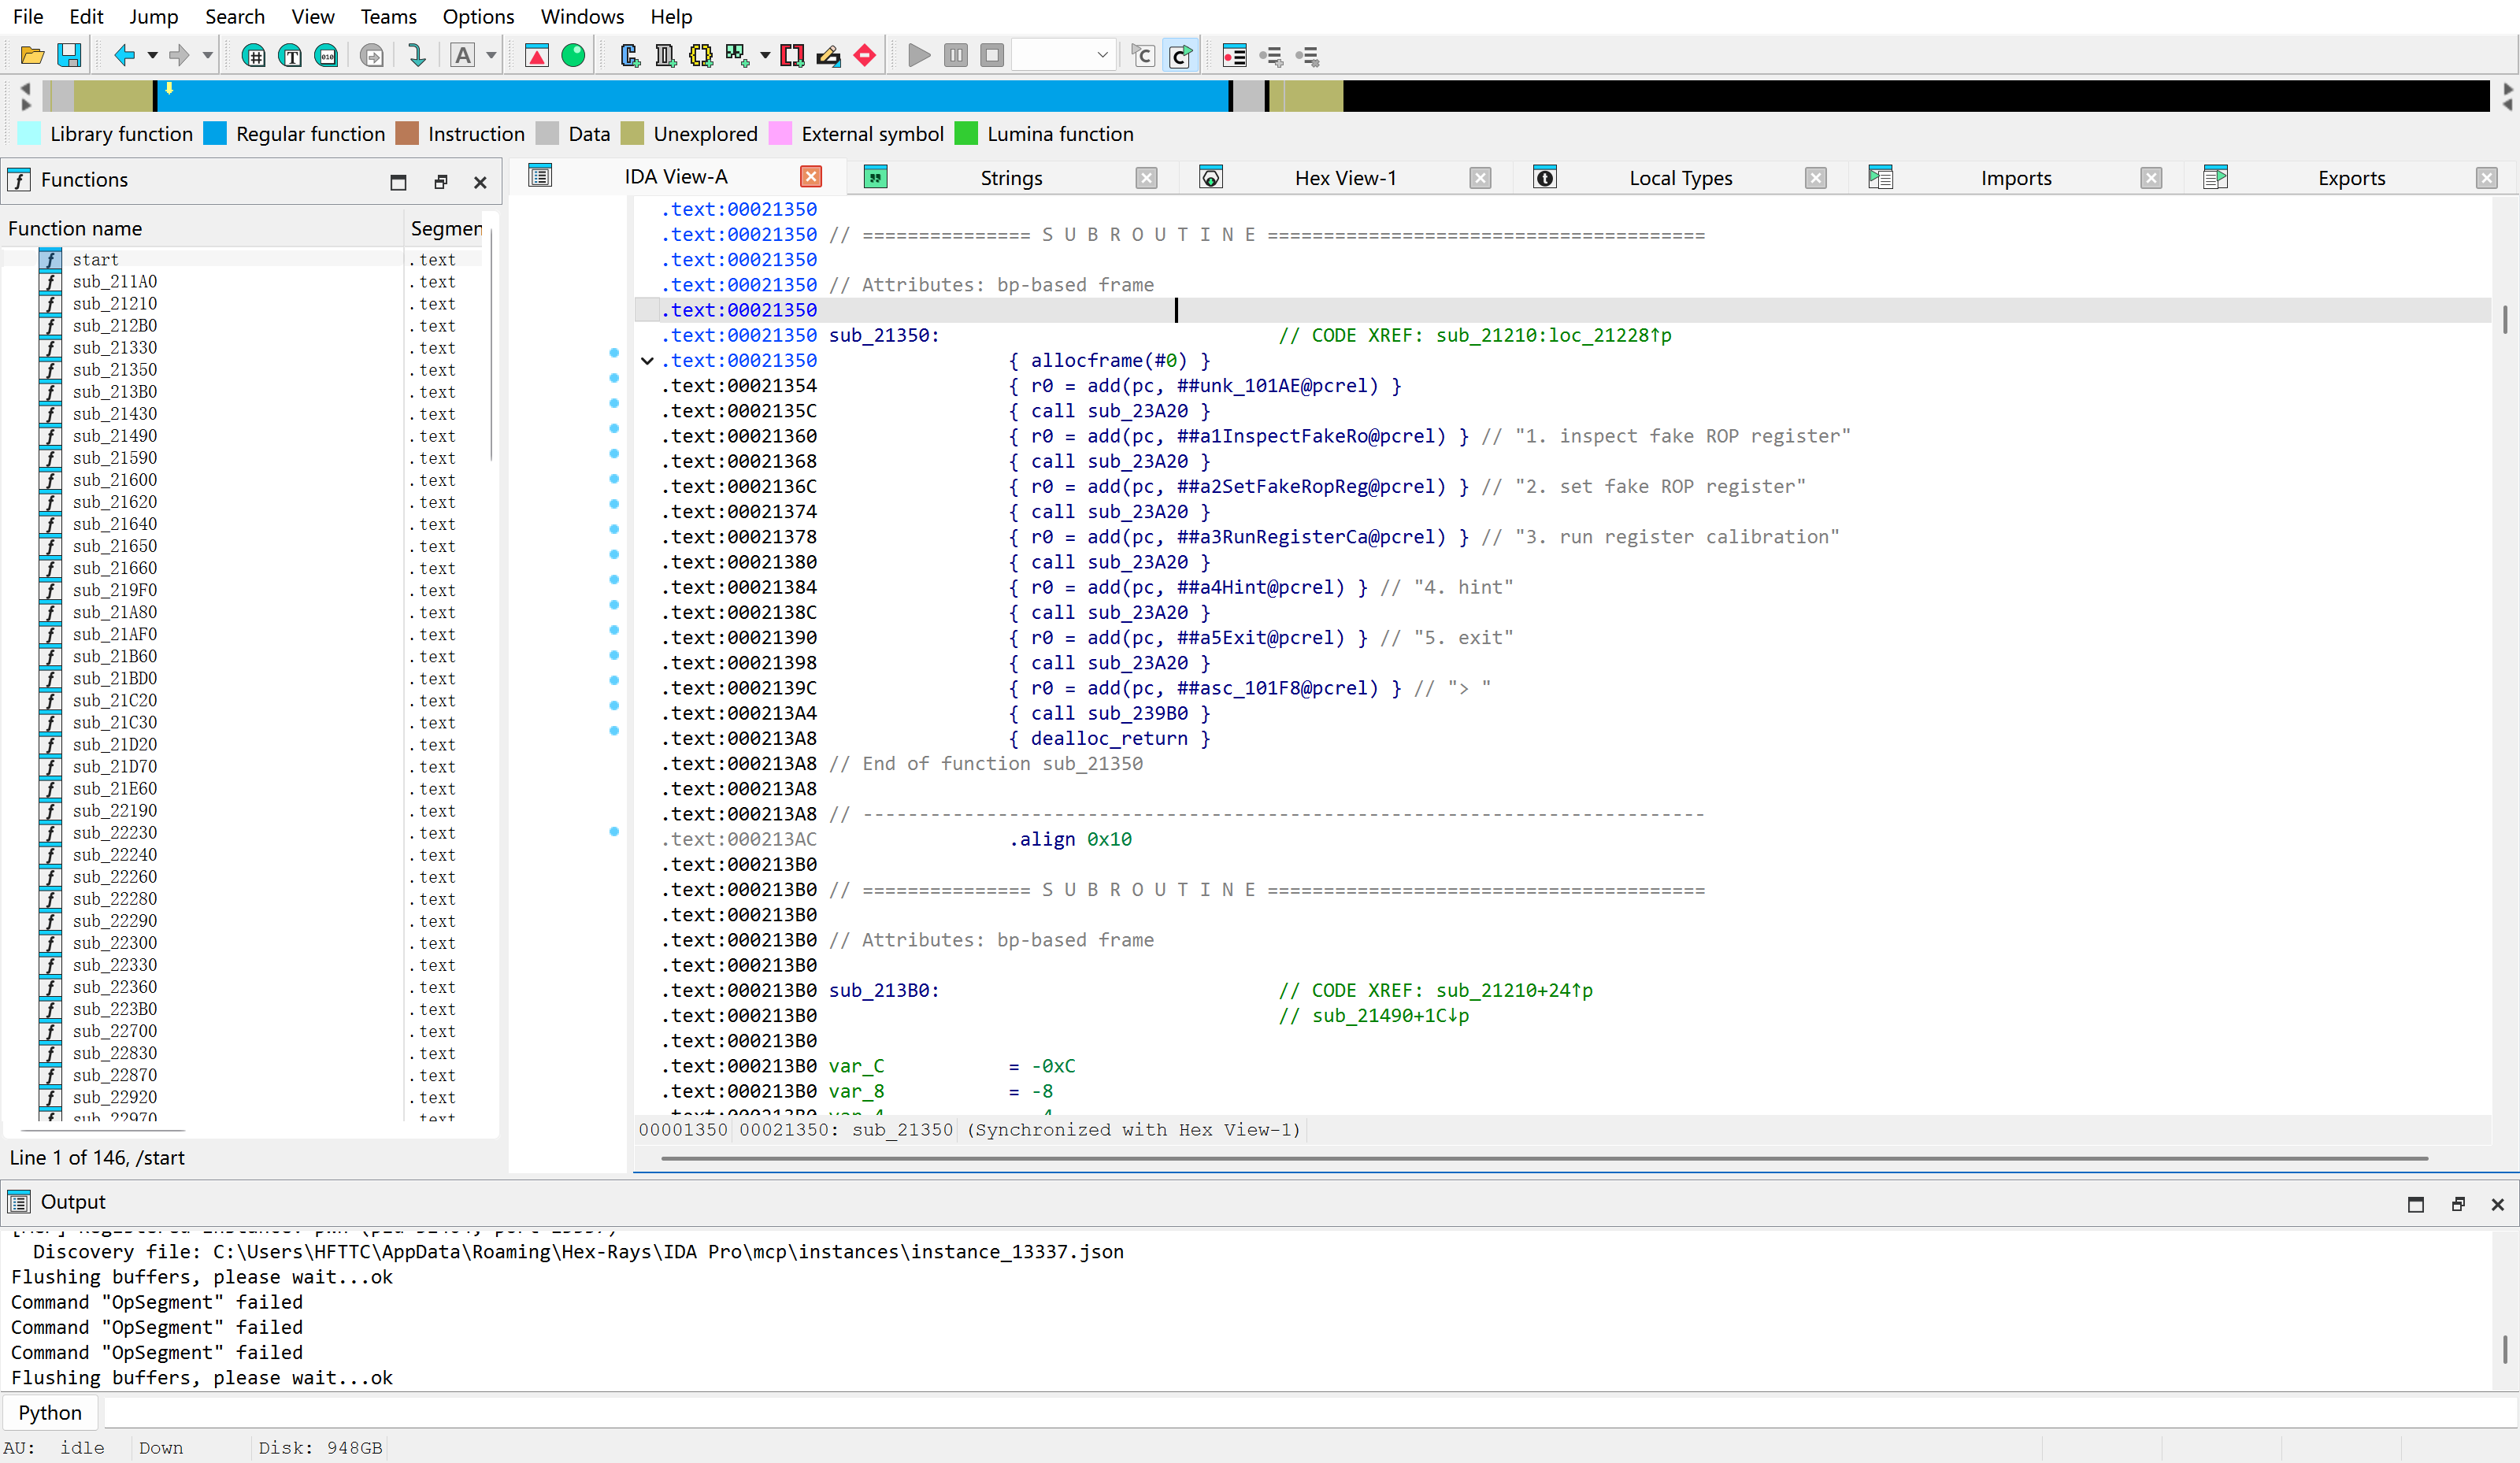This screenshot has width=2520, height=1463.
Task: Open the Options menu
Action: [478, 16]
